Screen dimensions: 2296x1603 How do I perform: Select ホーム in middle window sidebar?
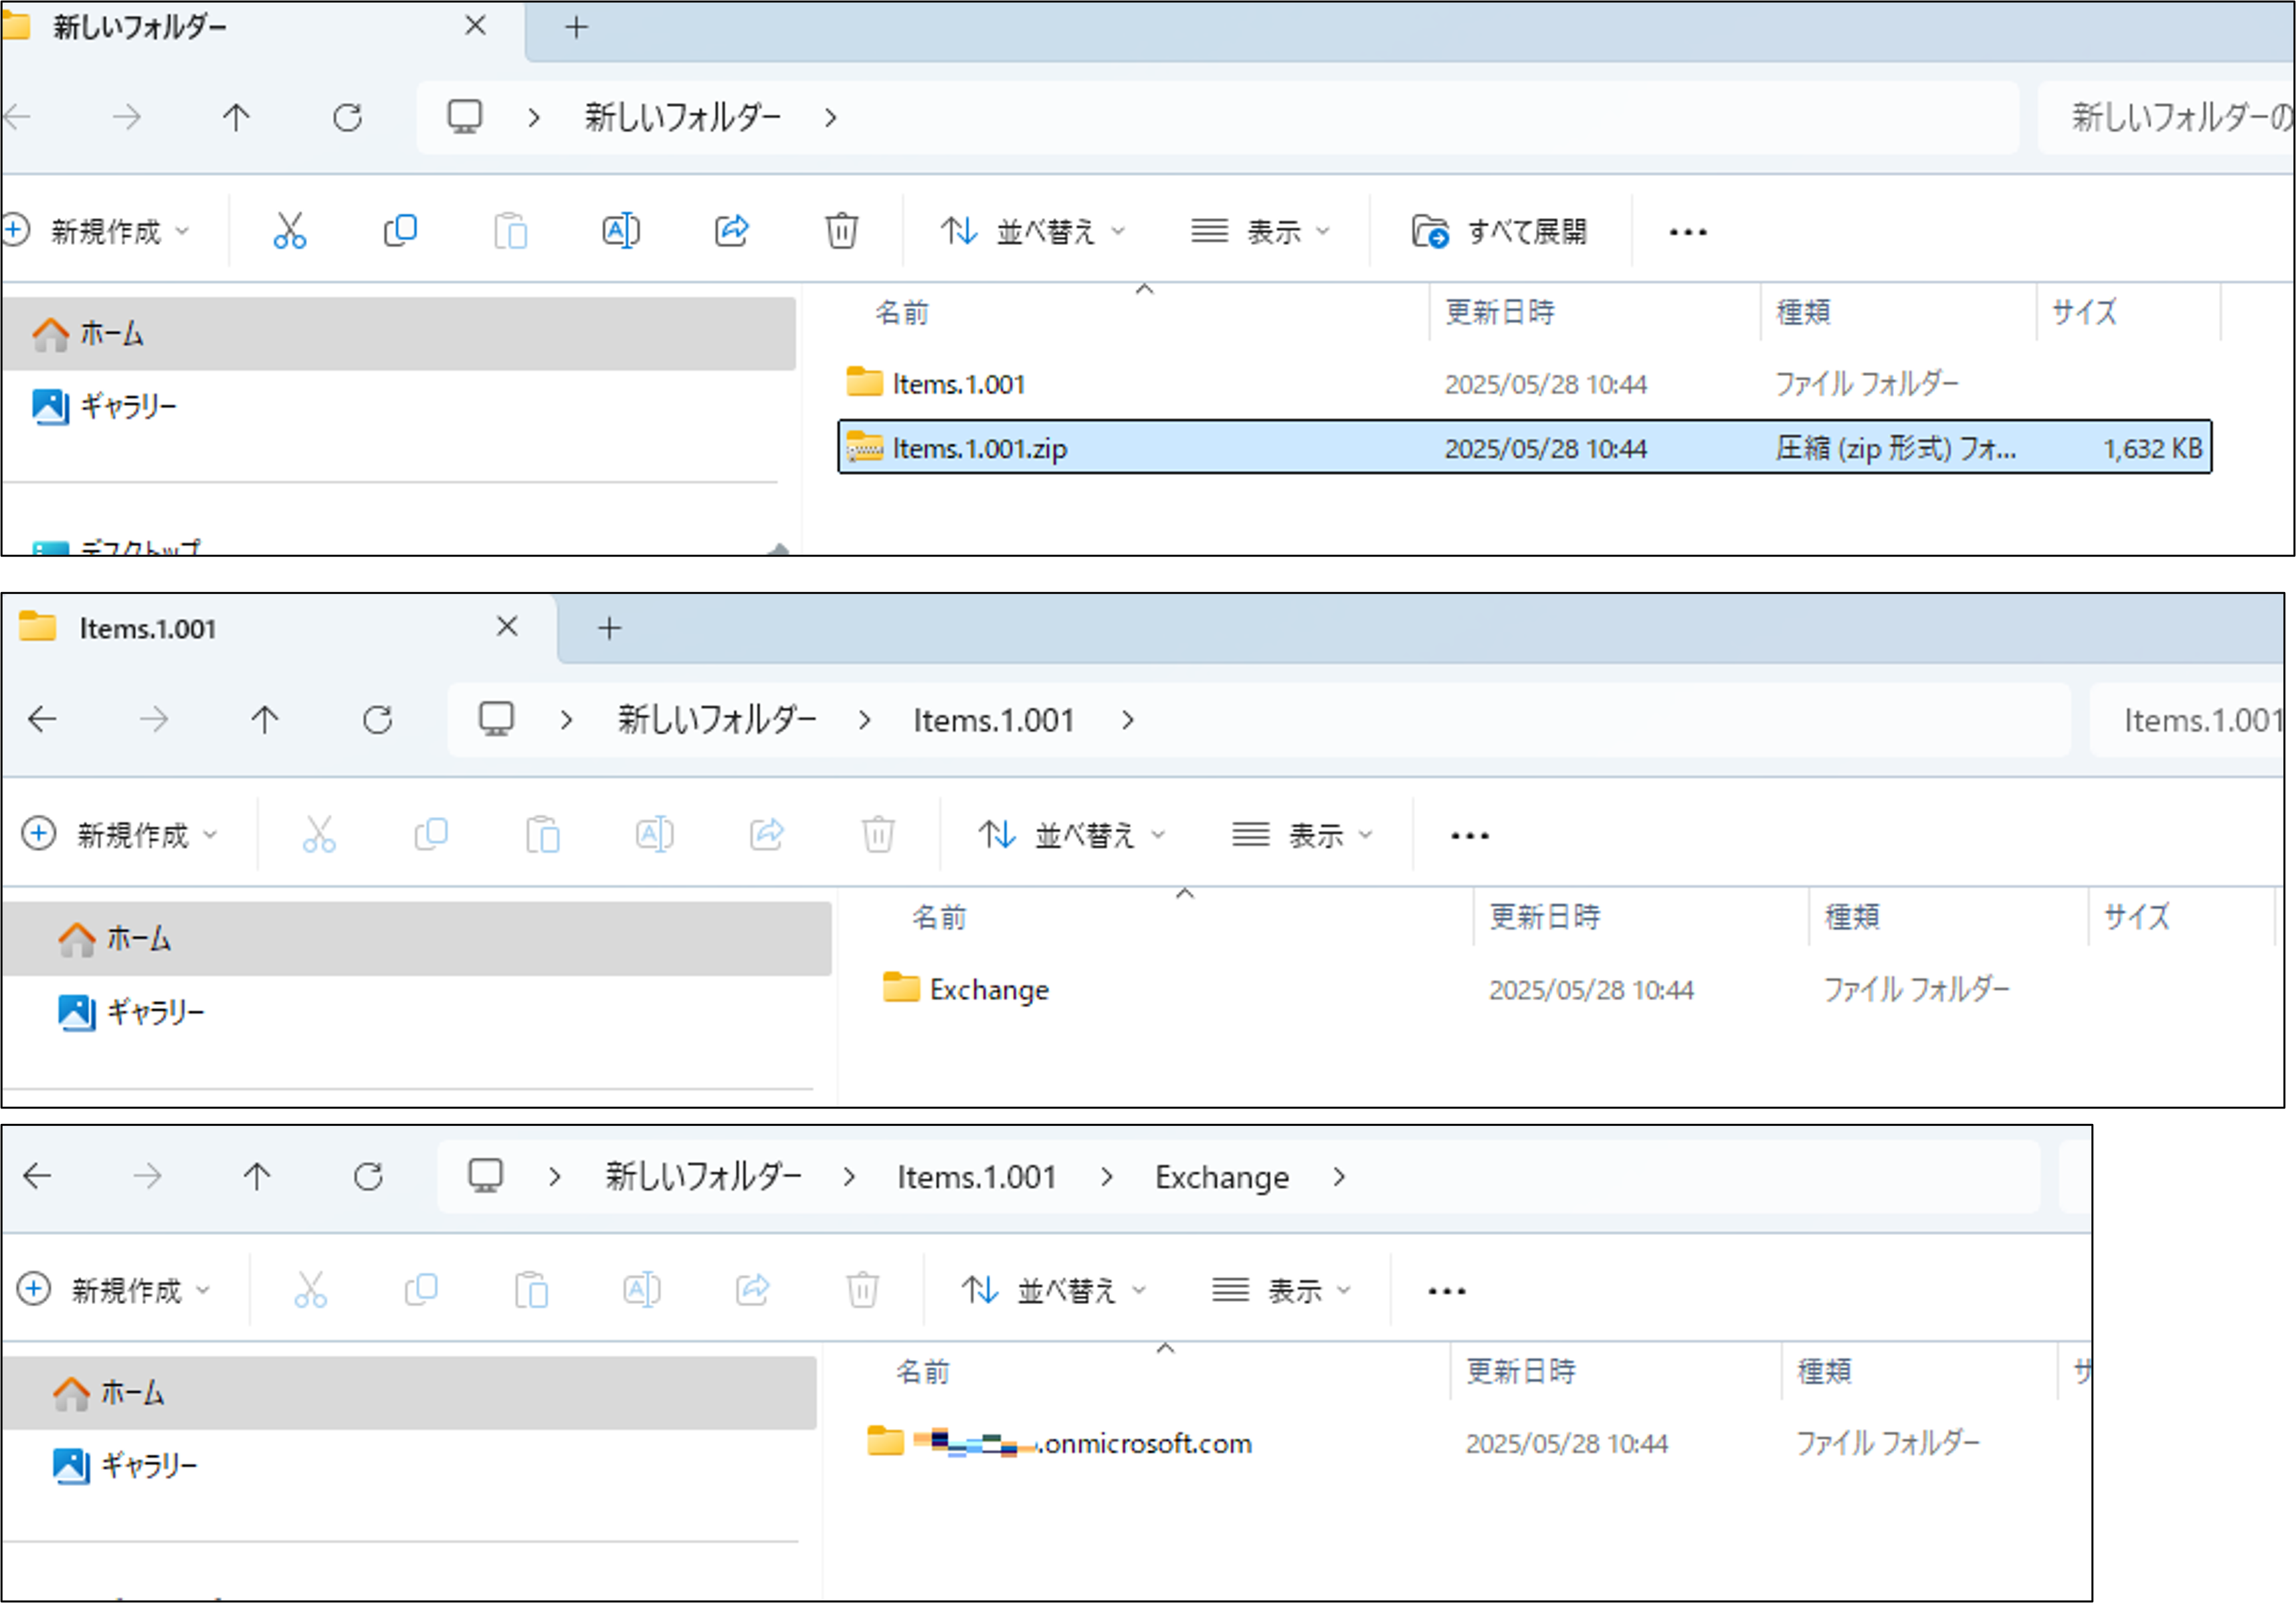(417, 938)
